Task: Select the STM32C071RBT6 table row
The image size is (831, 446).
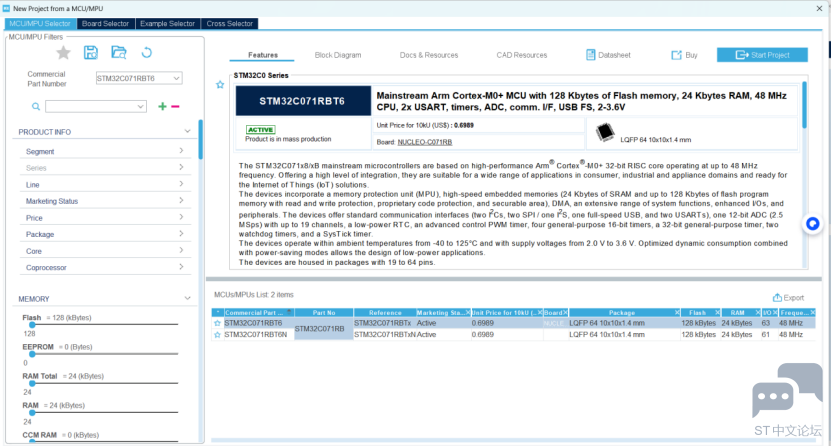Action: coord(513,323)
